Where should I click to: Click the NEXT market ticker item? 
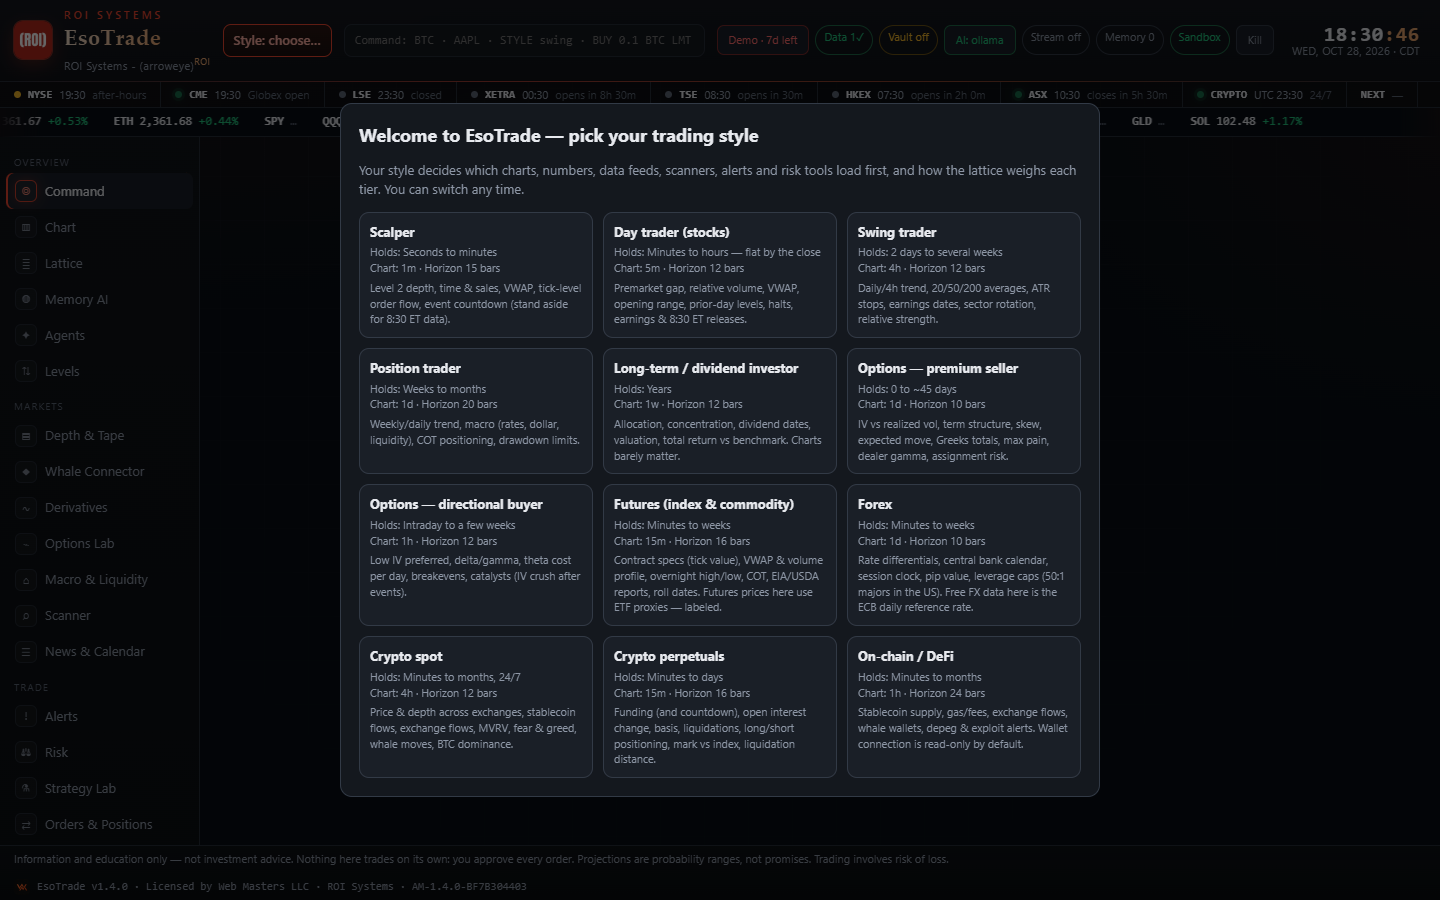[x=1381, y=95]
